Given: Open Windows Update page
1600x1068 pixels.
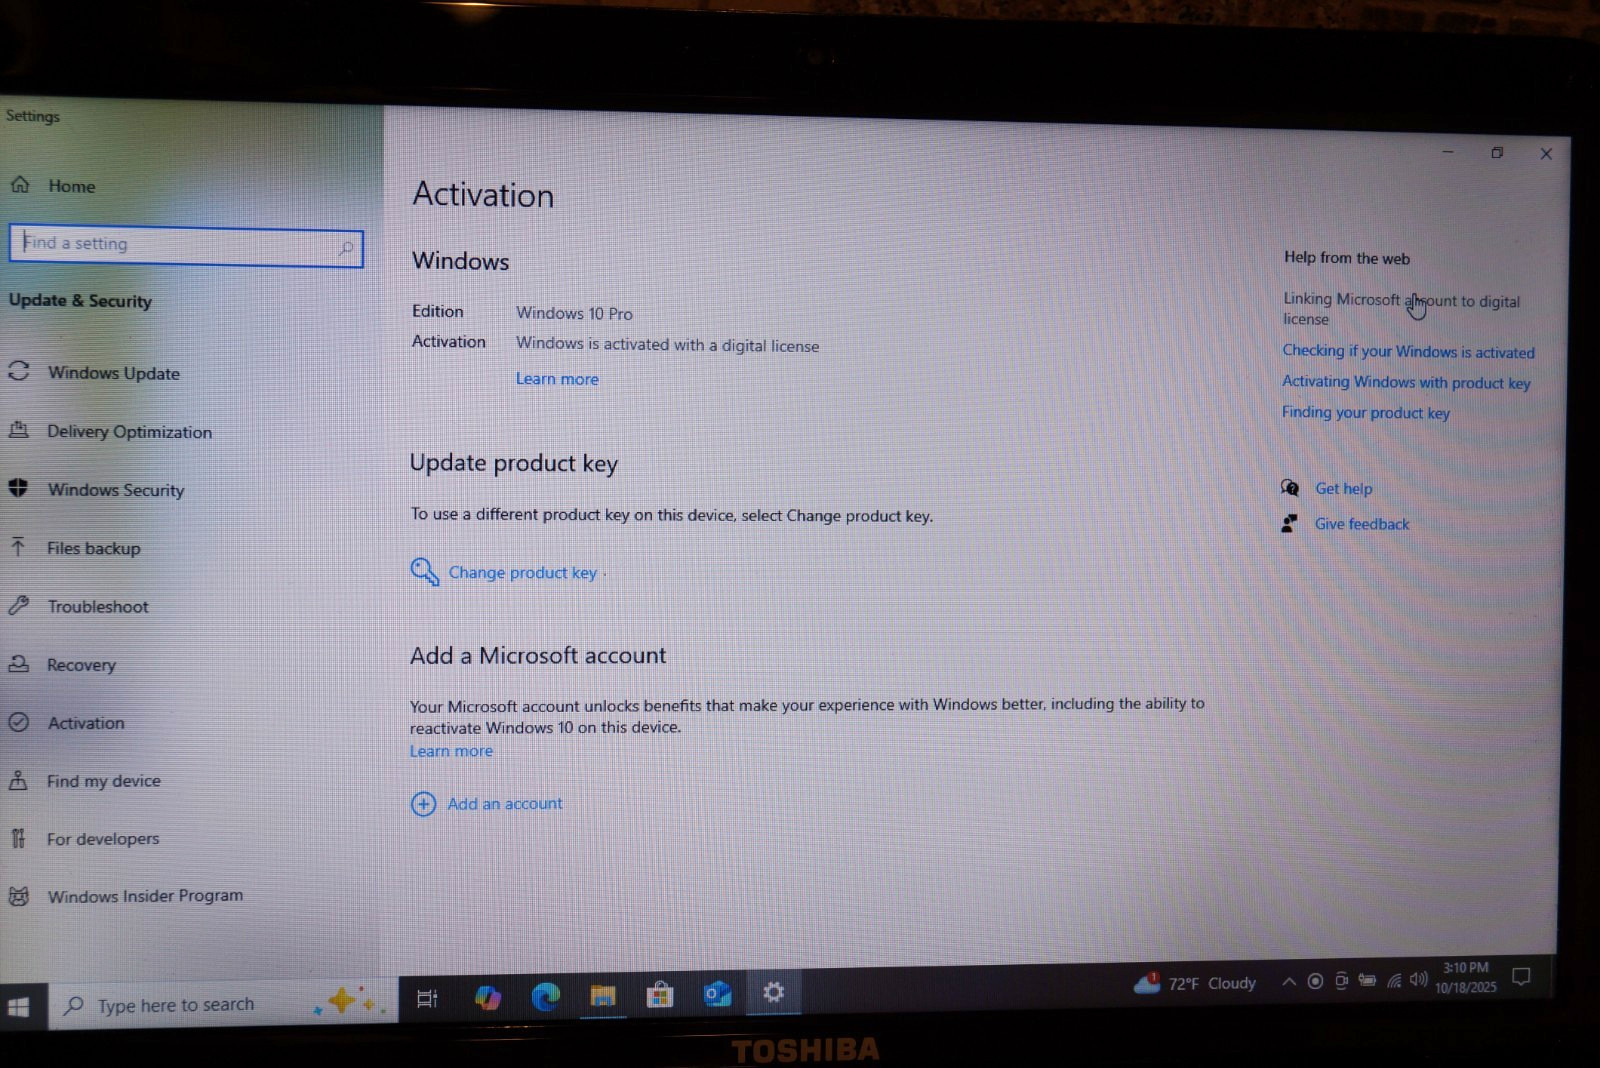Looking at the screenshot, I should pyautogui.click(x=95, y=372).
